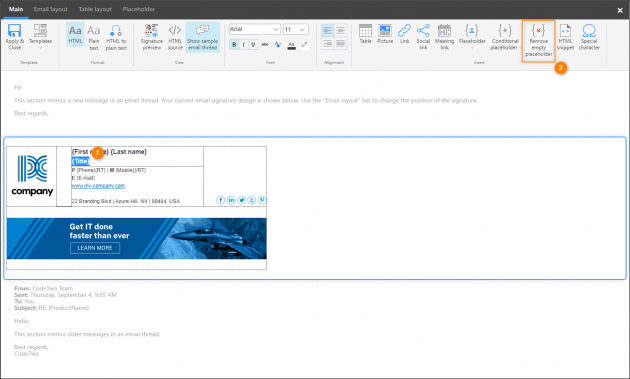Insert an HTML snippet
Image resolution: width=630 pixels, height=379 pixels.
(x=565, y=37)
